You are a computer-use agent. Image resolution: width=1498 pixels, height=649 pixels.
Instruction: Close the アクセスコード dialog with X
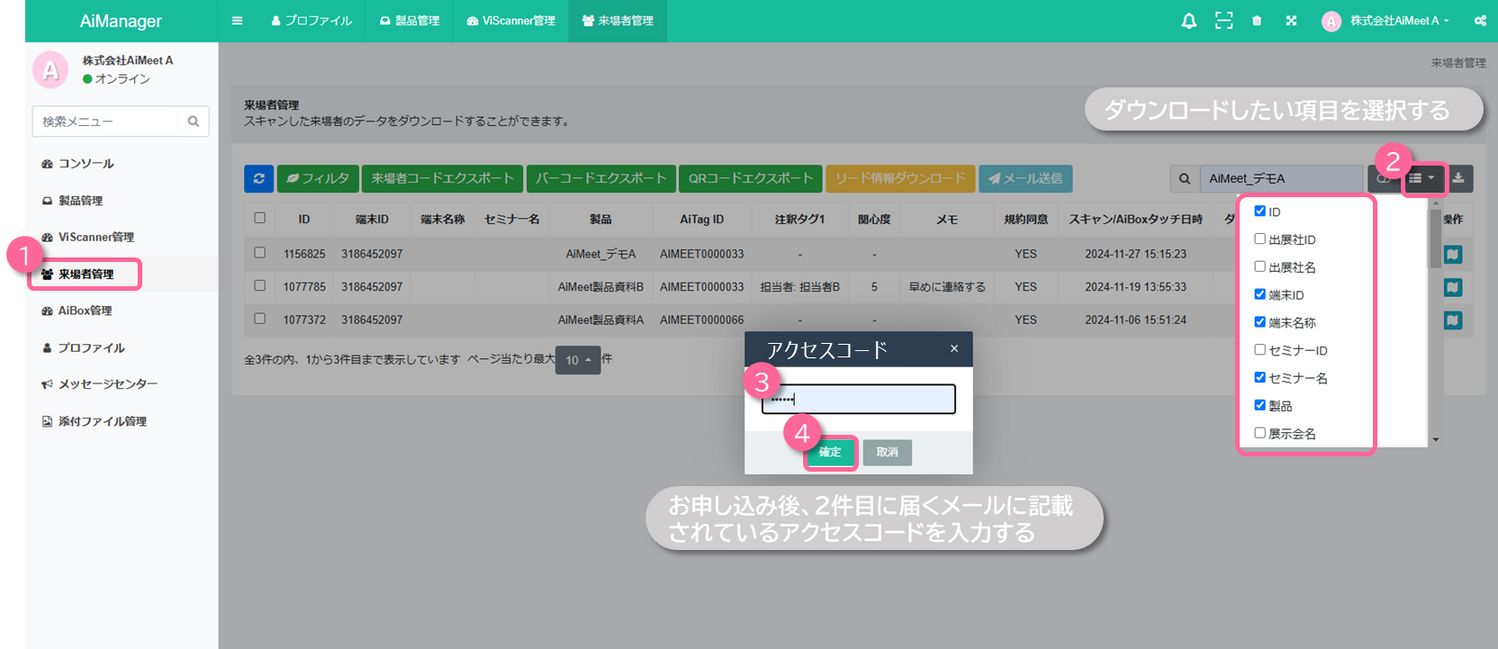(x=954, y=349)
